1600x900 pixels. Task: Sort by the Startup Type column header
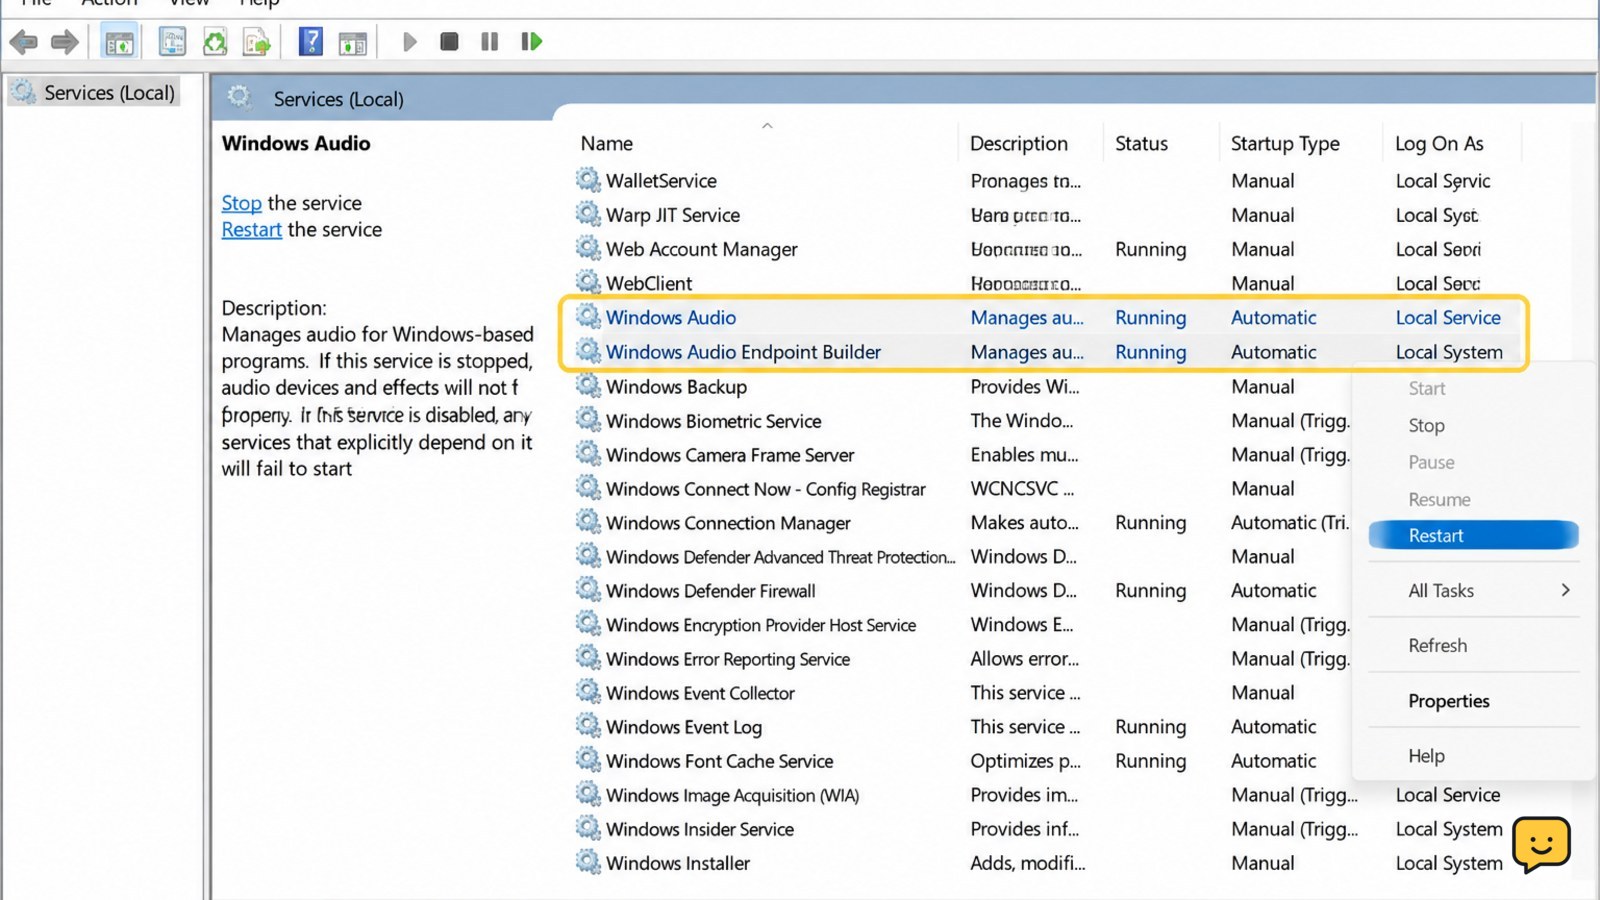[x=1285, y=143]
